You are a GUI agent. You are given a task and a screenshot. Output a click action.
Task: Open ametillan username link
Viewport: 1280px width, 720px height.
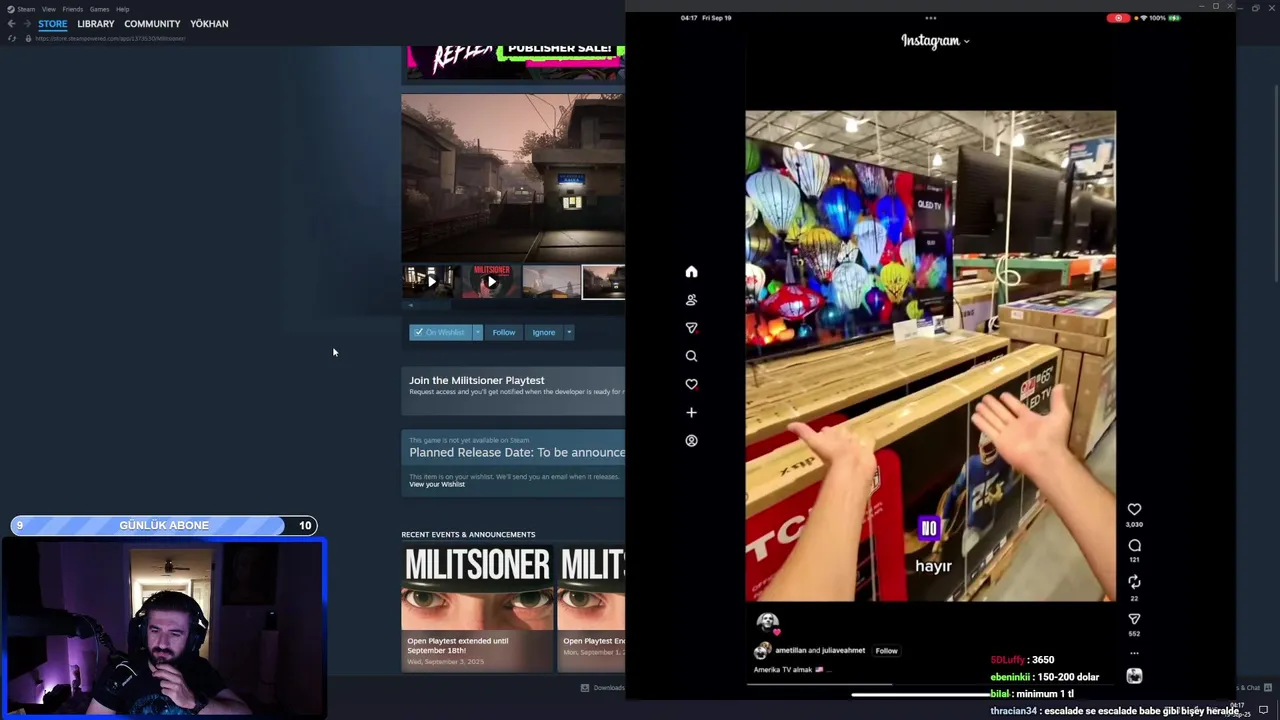pos(790,651)
